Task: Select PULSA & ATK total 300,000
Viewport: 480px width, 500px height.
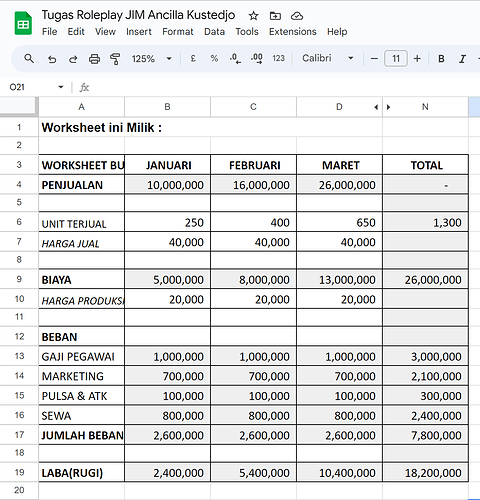Action: [x=426, y=396]
